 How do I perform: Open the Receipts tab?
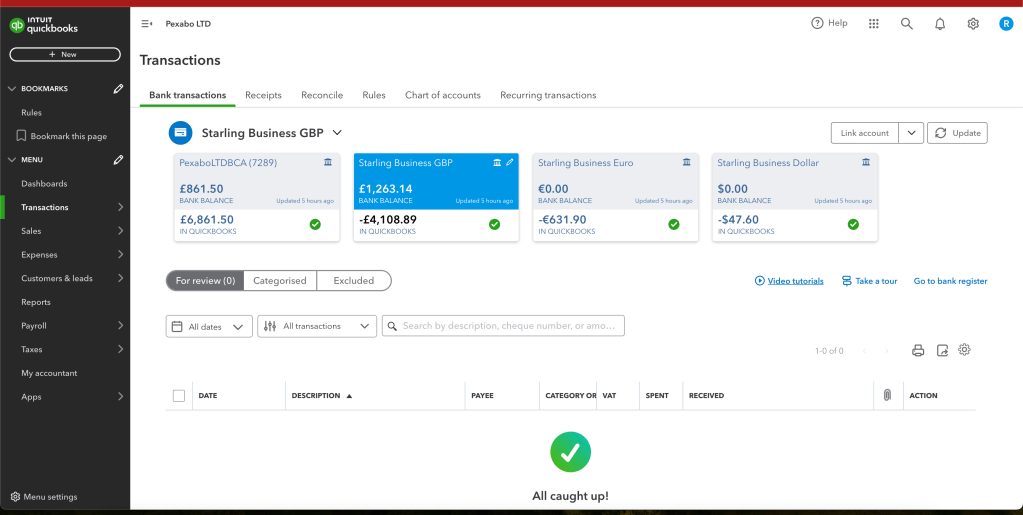[x=264, y=95]
